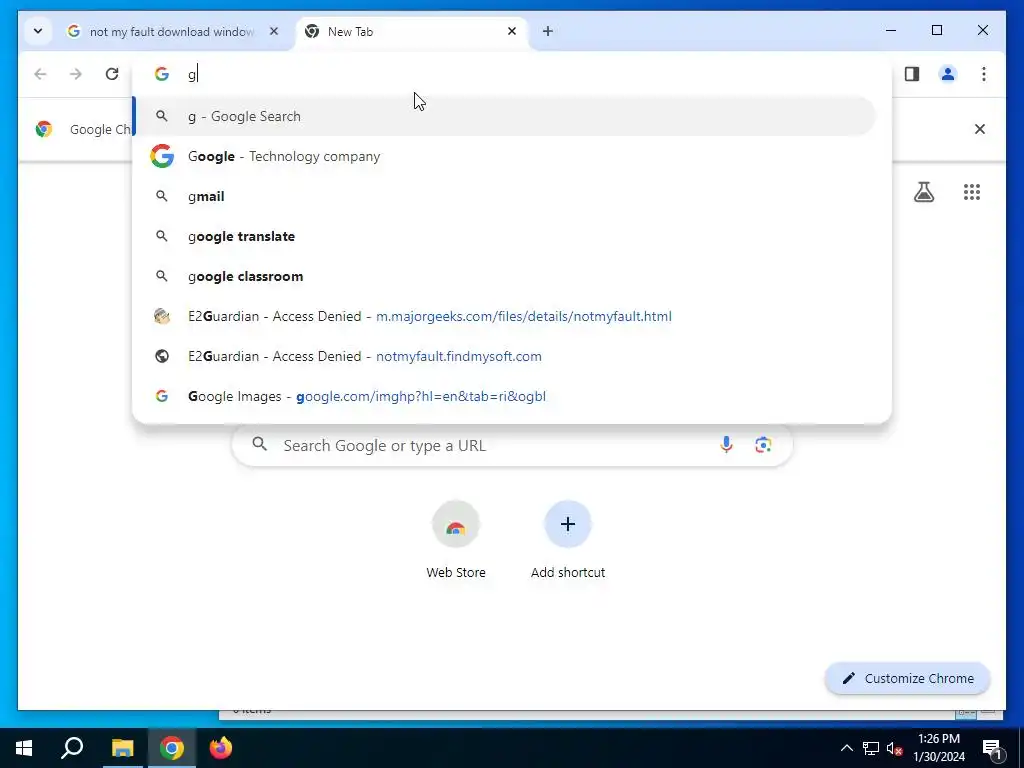
Task: Close the 'not my fault download' tab
Action: [274, 31]
